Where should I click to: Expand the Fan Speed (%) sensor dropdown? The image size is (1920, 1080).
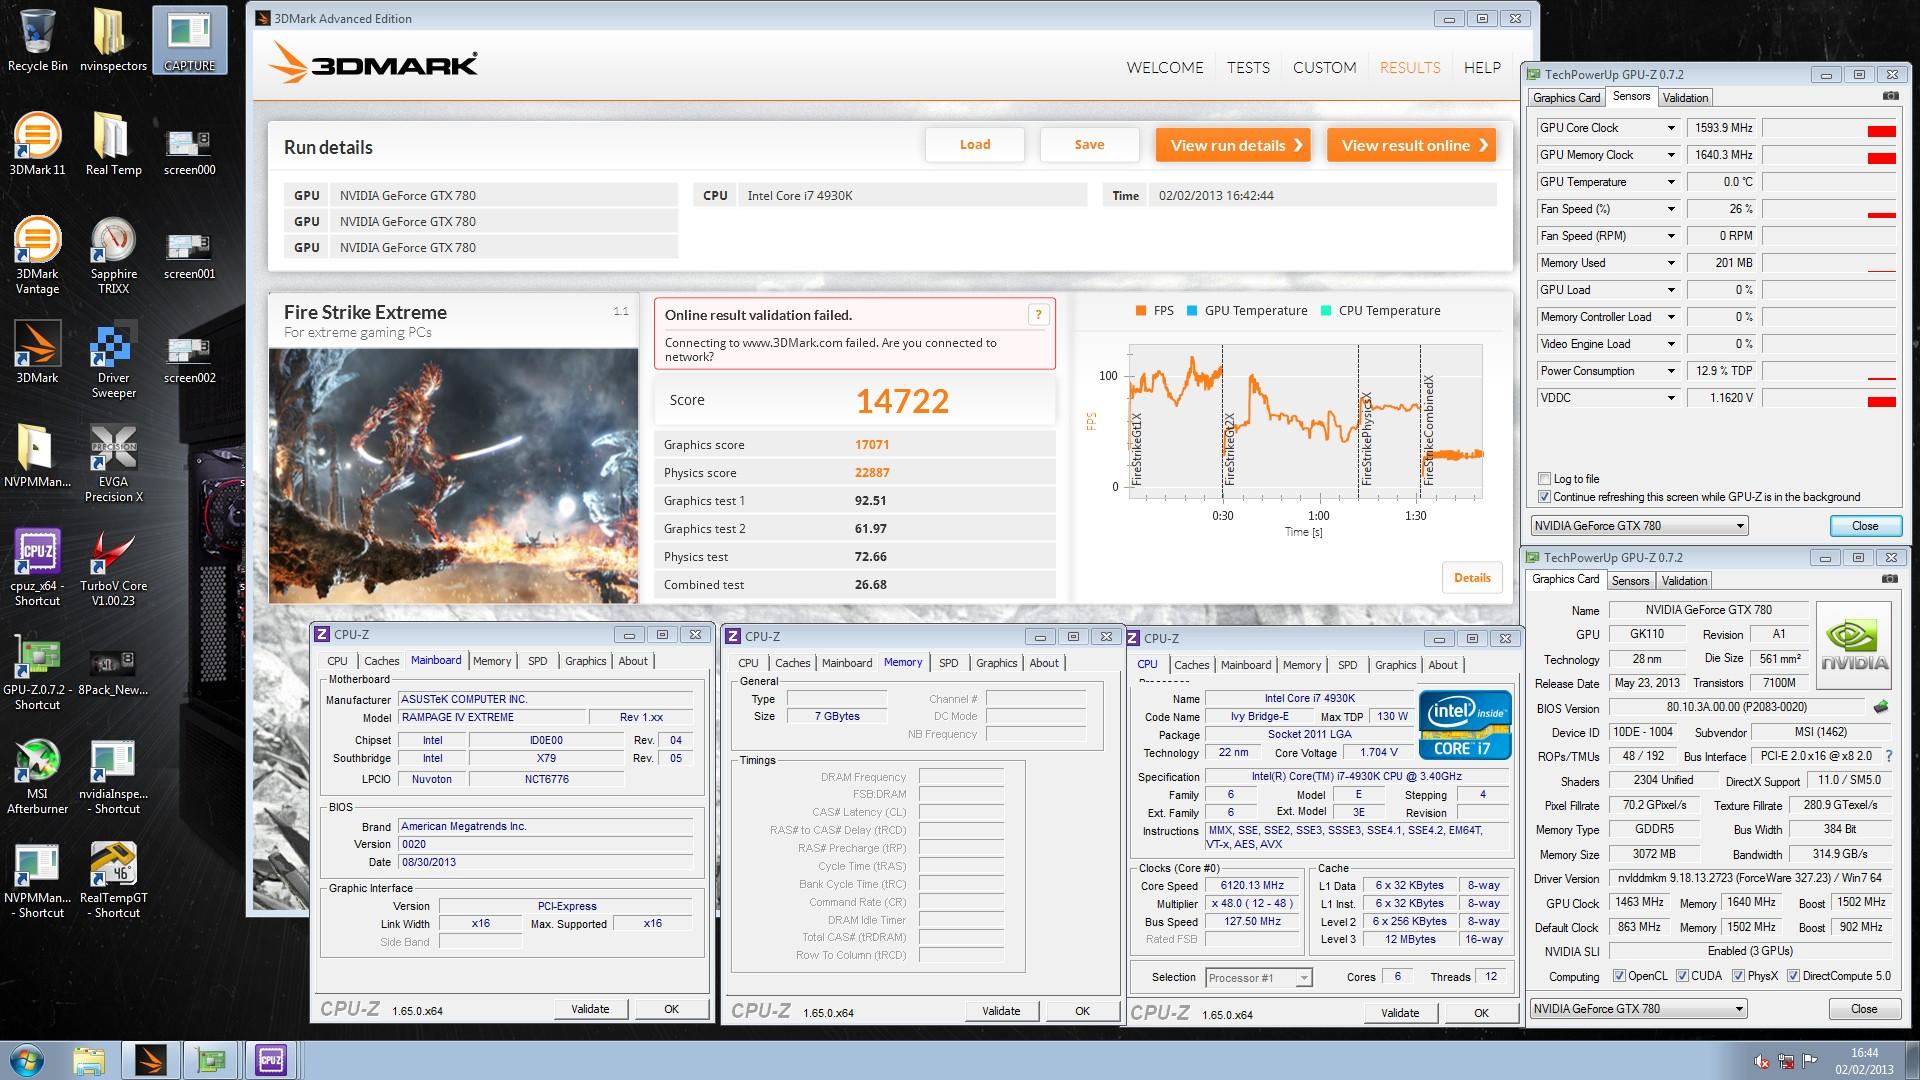click(x=1670, y=209)
